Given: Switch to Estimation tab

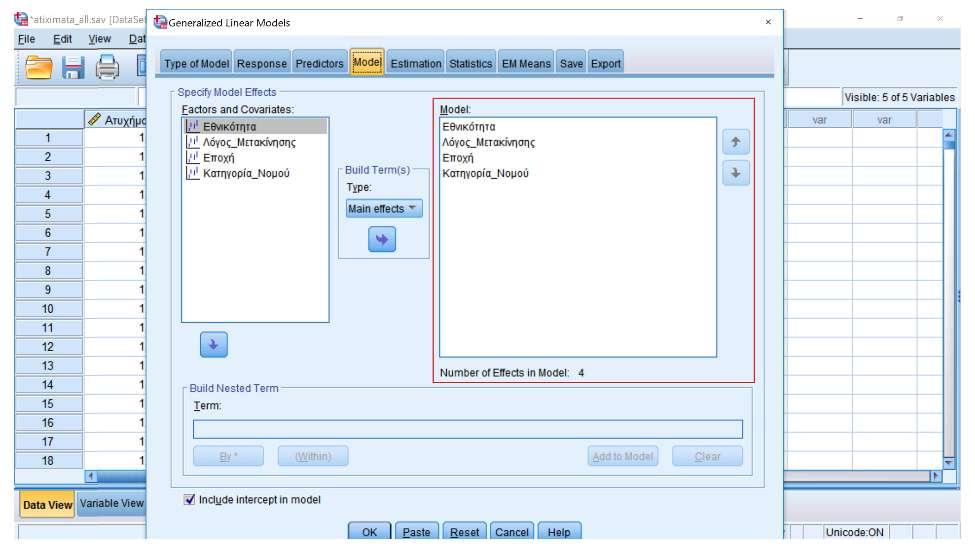Looking at the screenshot, I should pos(415,63).
